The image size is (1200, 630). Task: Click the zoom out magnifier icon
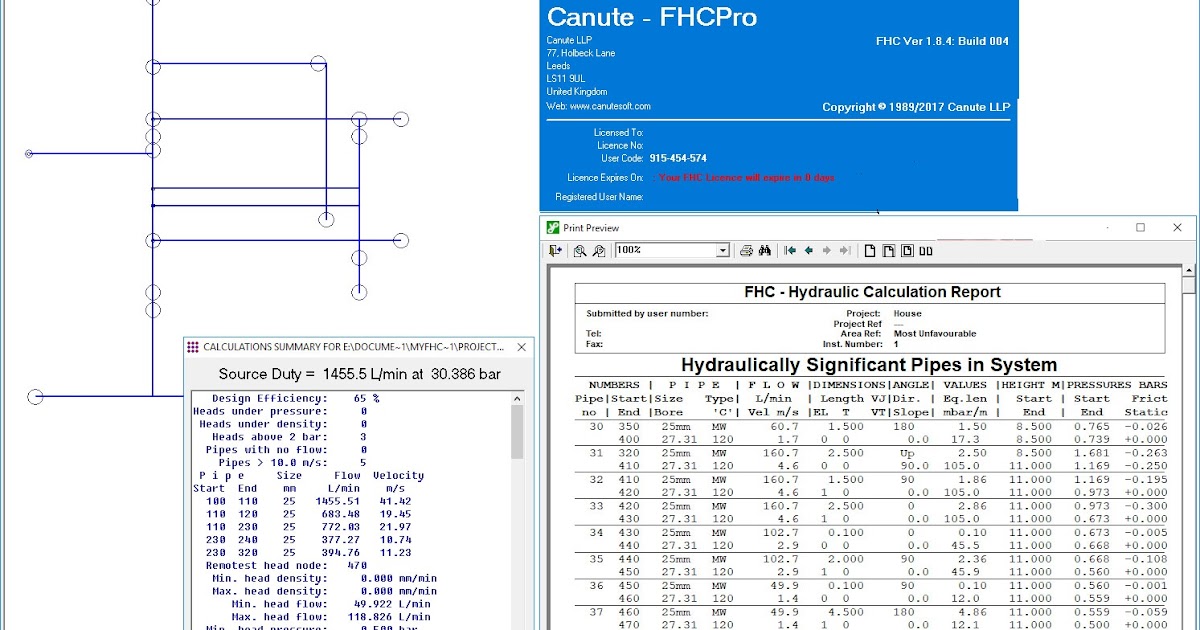(x=598, y=251)
